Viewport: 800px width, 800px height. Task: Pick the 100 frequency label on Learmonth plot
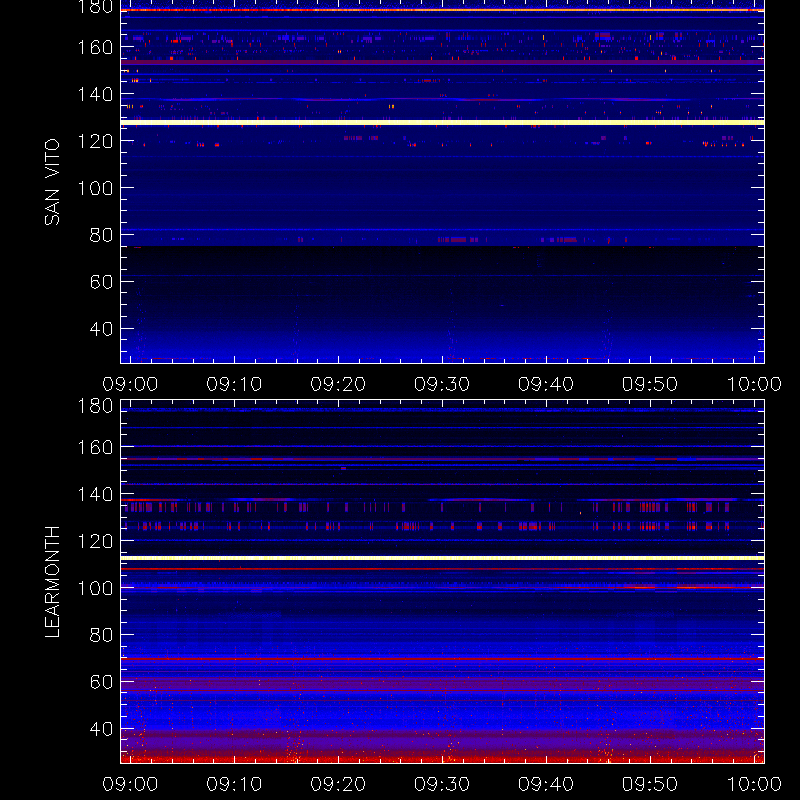(x=95, y=588)
